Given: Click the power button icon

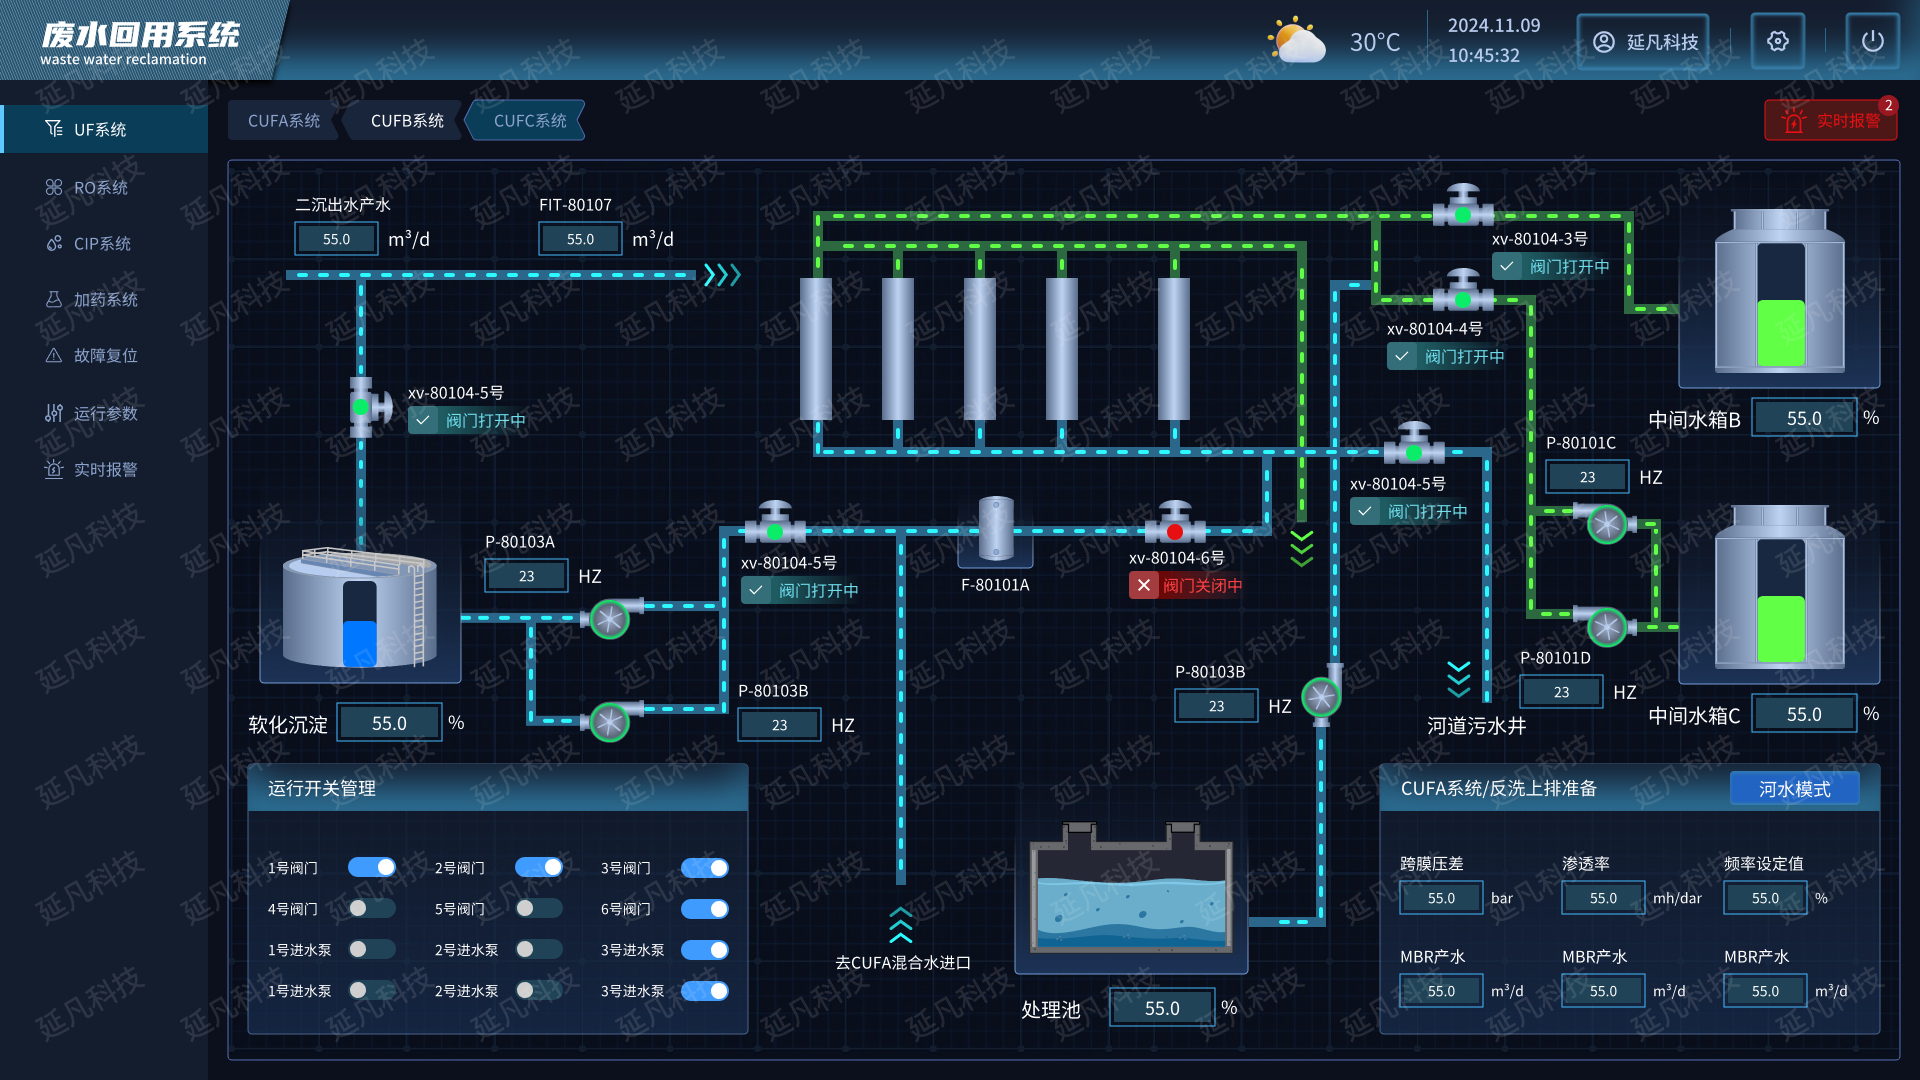Looking at the screenshot, I should click(1872, 41).
